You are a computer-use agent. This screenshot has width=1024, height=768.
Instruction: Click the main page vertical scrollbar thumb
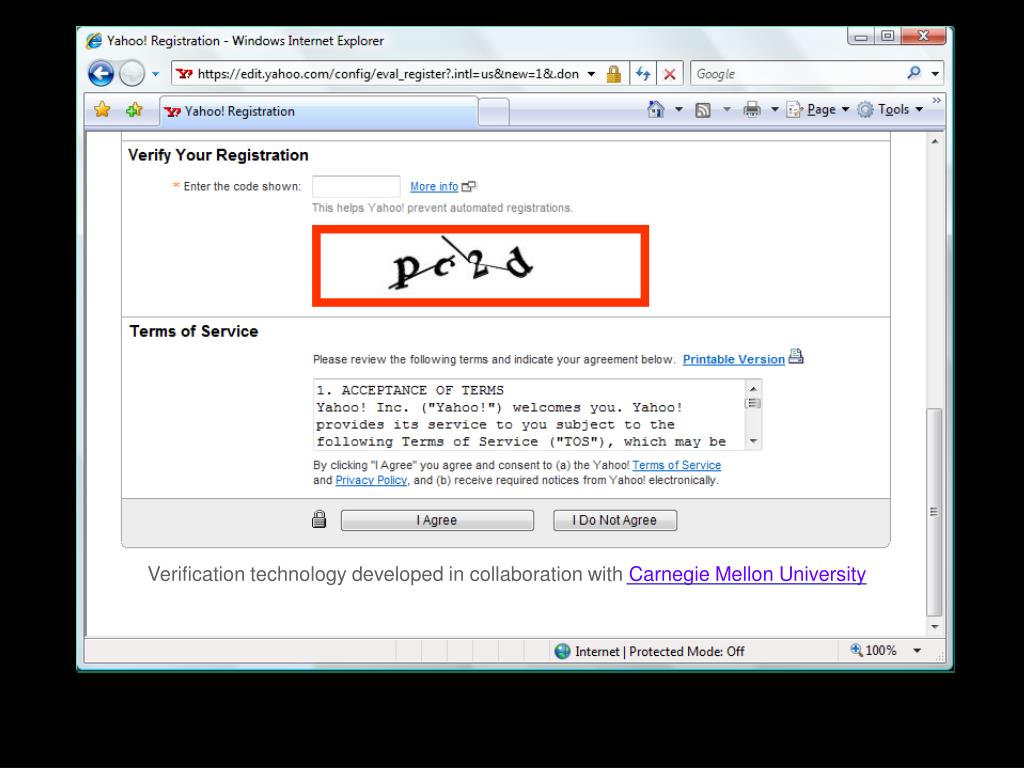(935, 512)
